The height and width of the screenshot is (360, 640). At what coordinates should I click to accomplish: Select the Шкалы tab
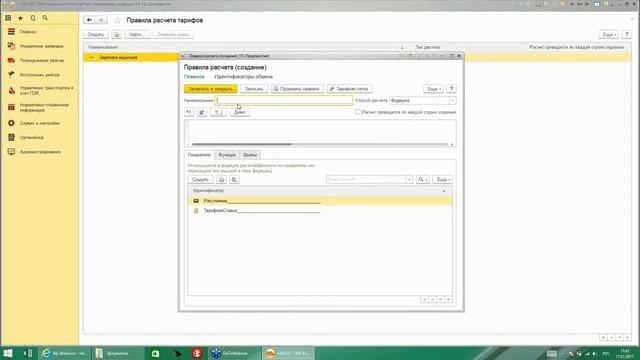pyautogui.click(x=250, y=155)
